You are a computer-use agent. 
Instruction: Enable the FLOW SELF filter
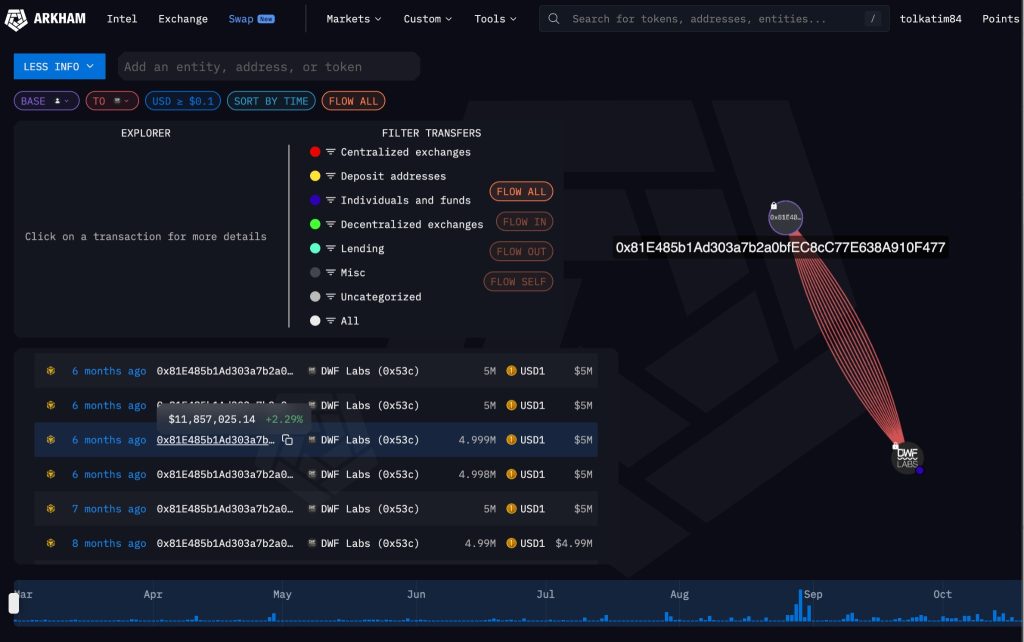coord(518,282)
